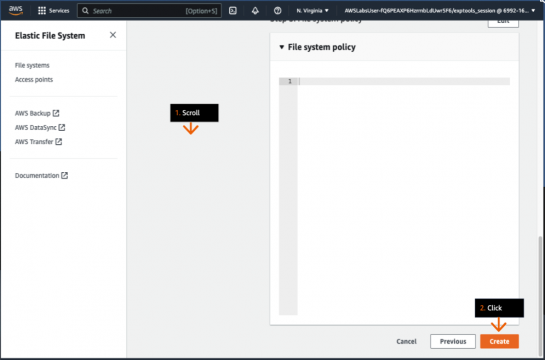
Task: Open the AWS DataSync link
Action: [40, 128]
